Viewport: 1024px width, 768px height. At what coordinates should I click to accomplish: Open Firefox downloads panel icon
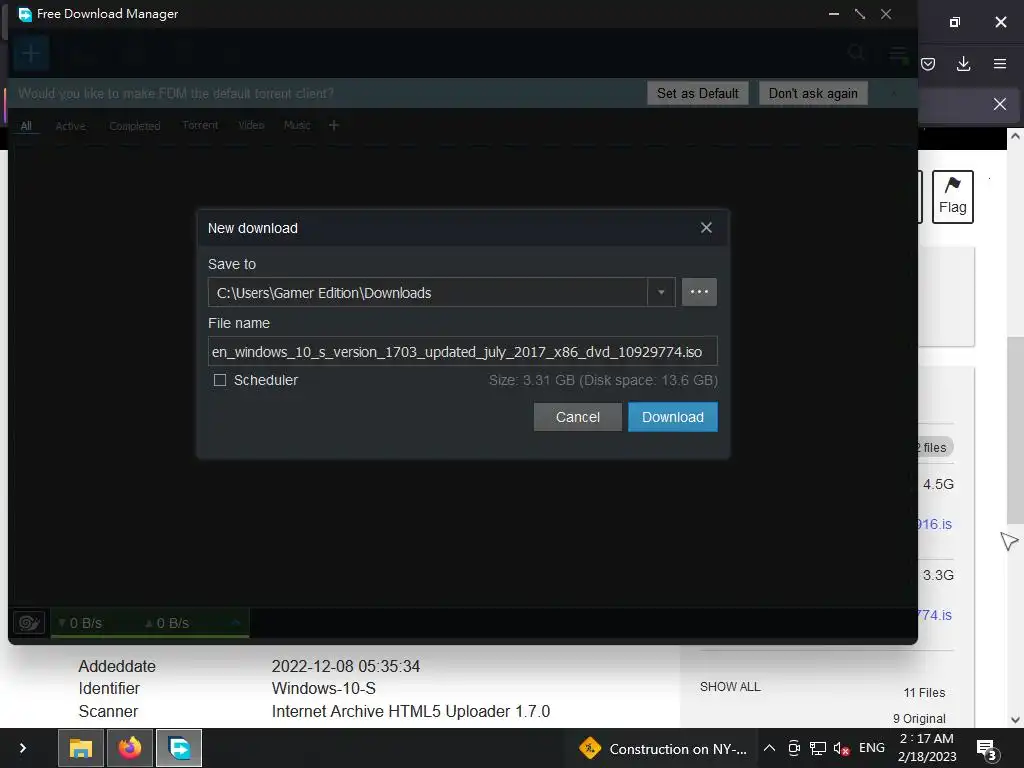point(963,64)
